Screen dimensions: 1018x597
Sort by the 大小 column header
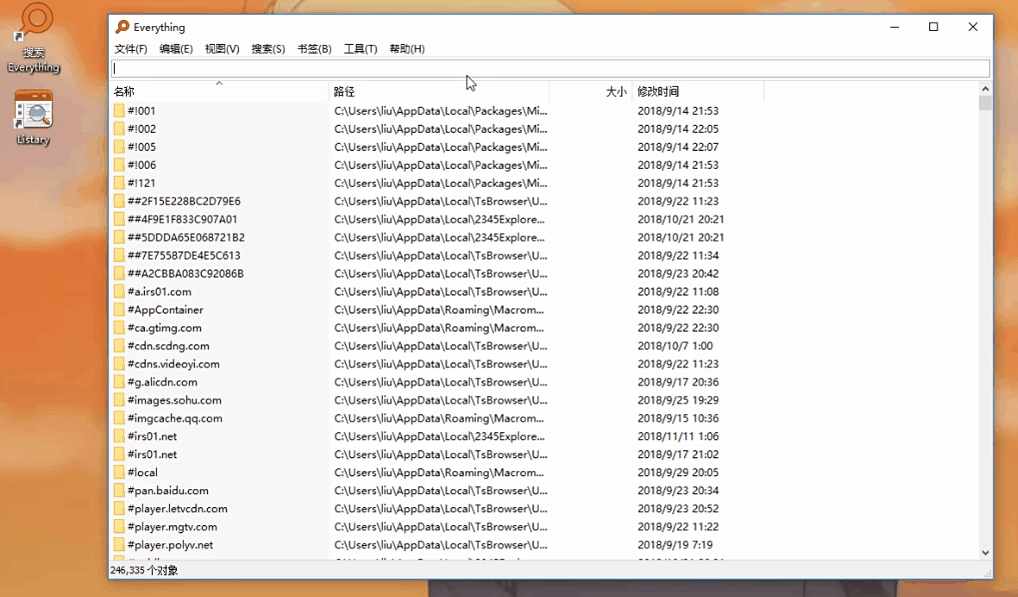(591, 91)
